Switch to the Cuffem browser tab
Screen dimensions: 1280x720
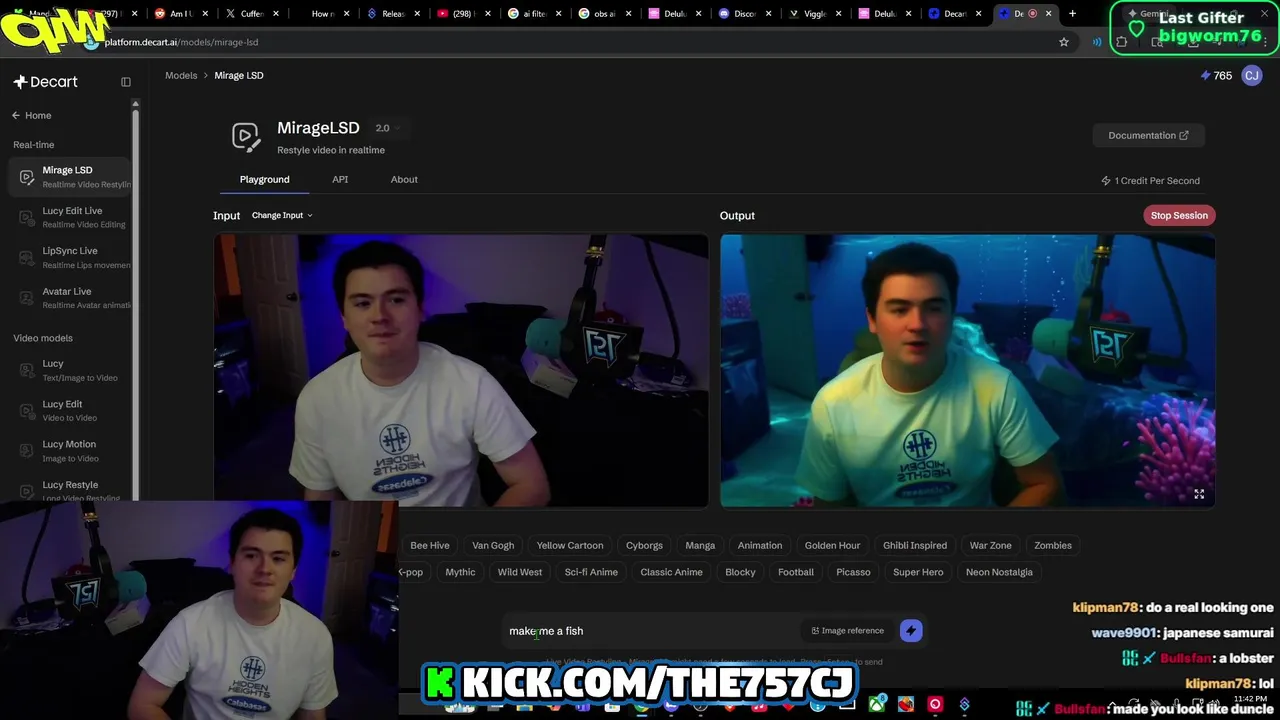tap(252, 14)
